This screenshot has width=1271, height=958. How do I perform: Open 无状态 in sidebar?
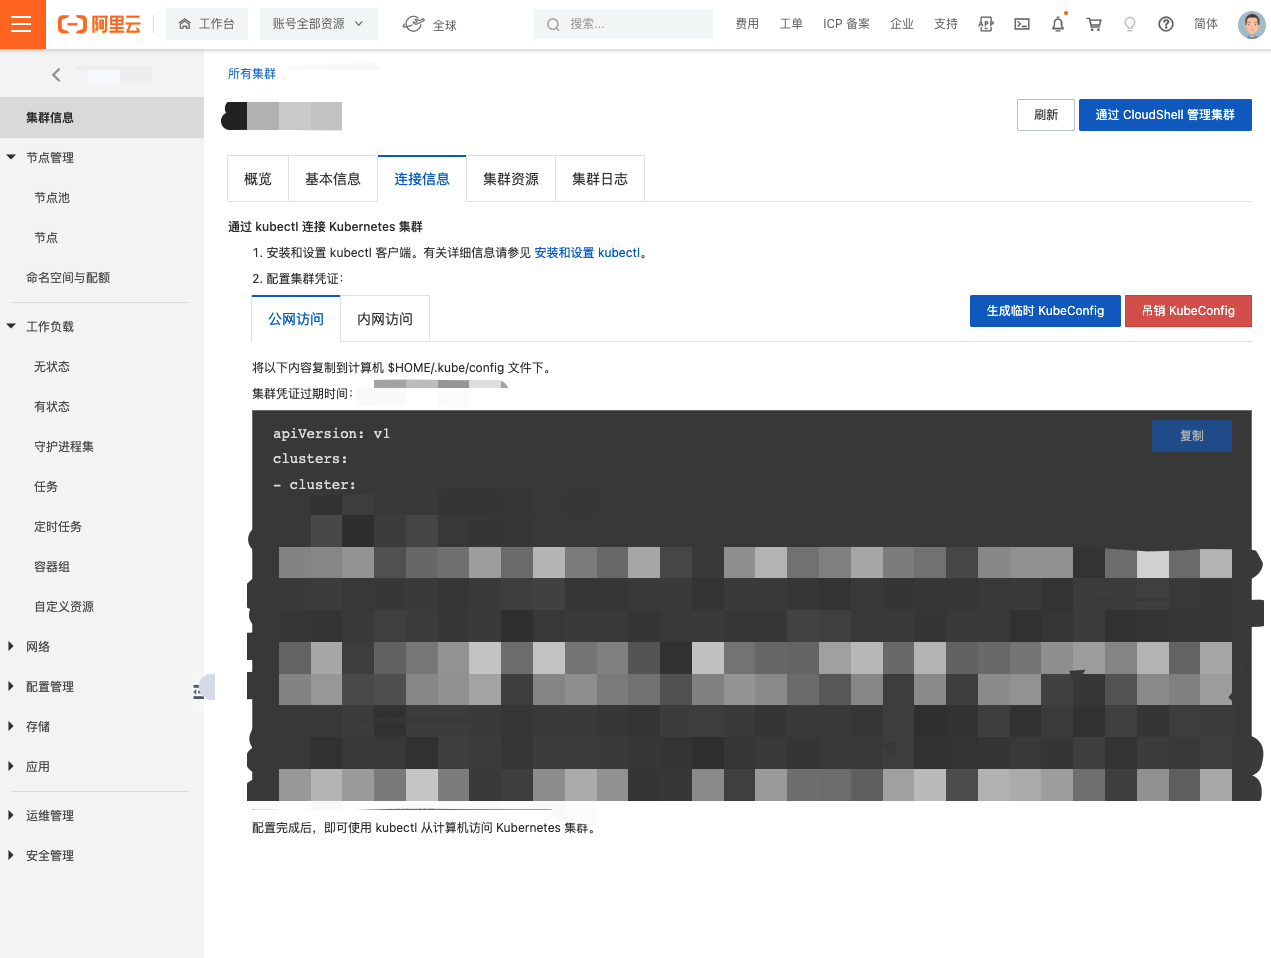pos(52,367)
